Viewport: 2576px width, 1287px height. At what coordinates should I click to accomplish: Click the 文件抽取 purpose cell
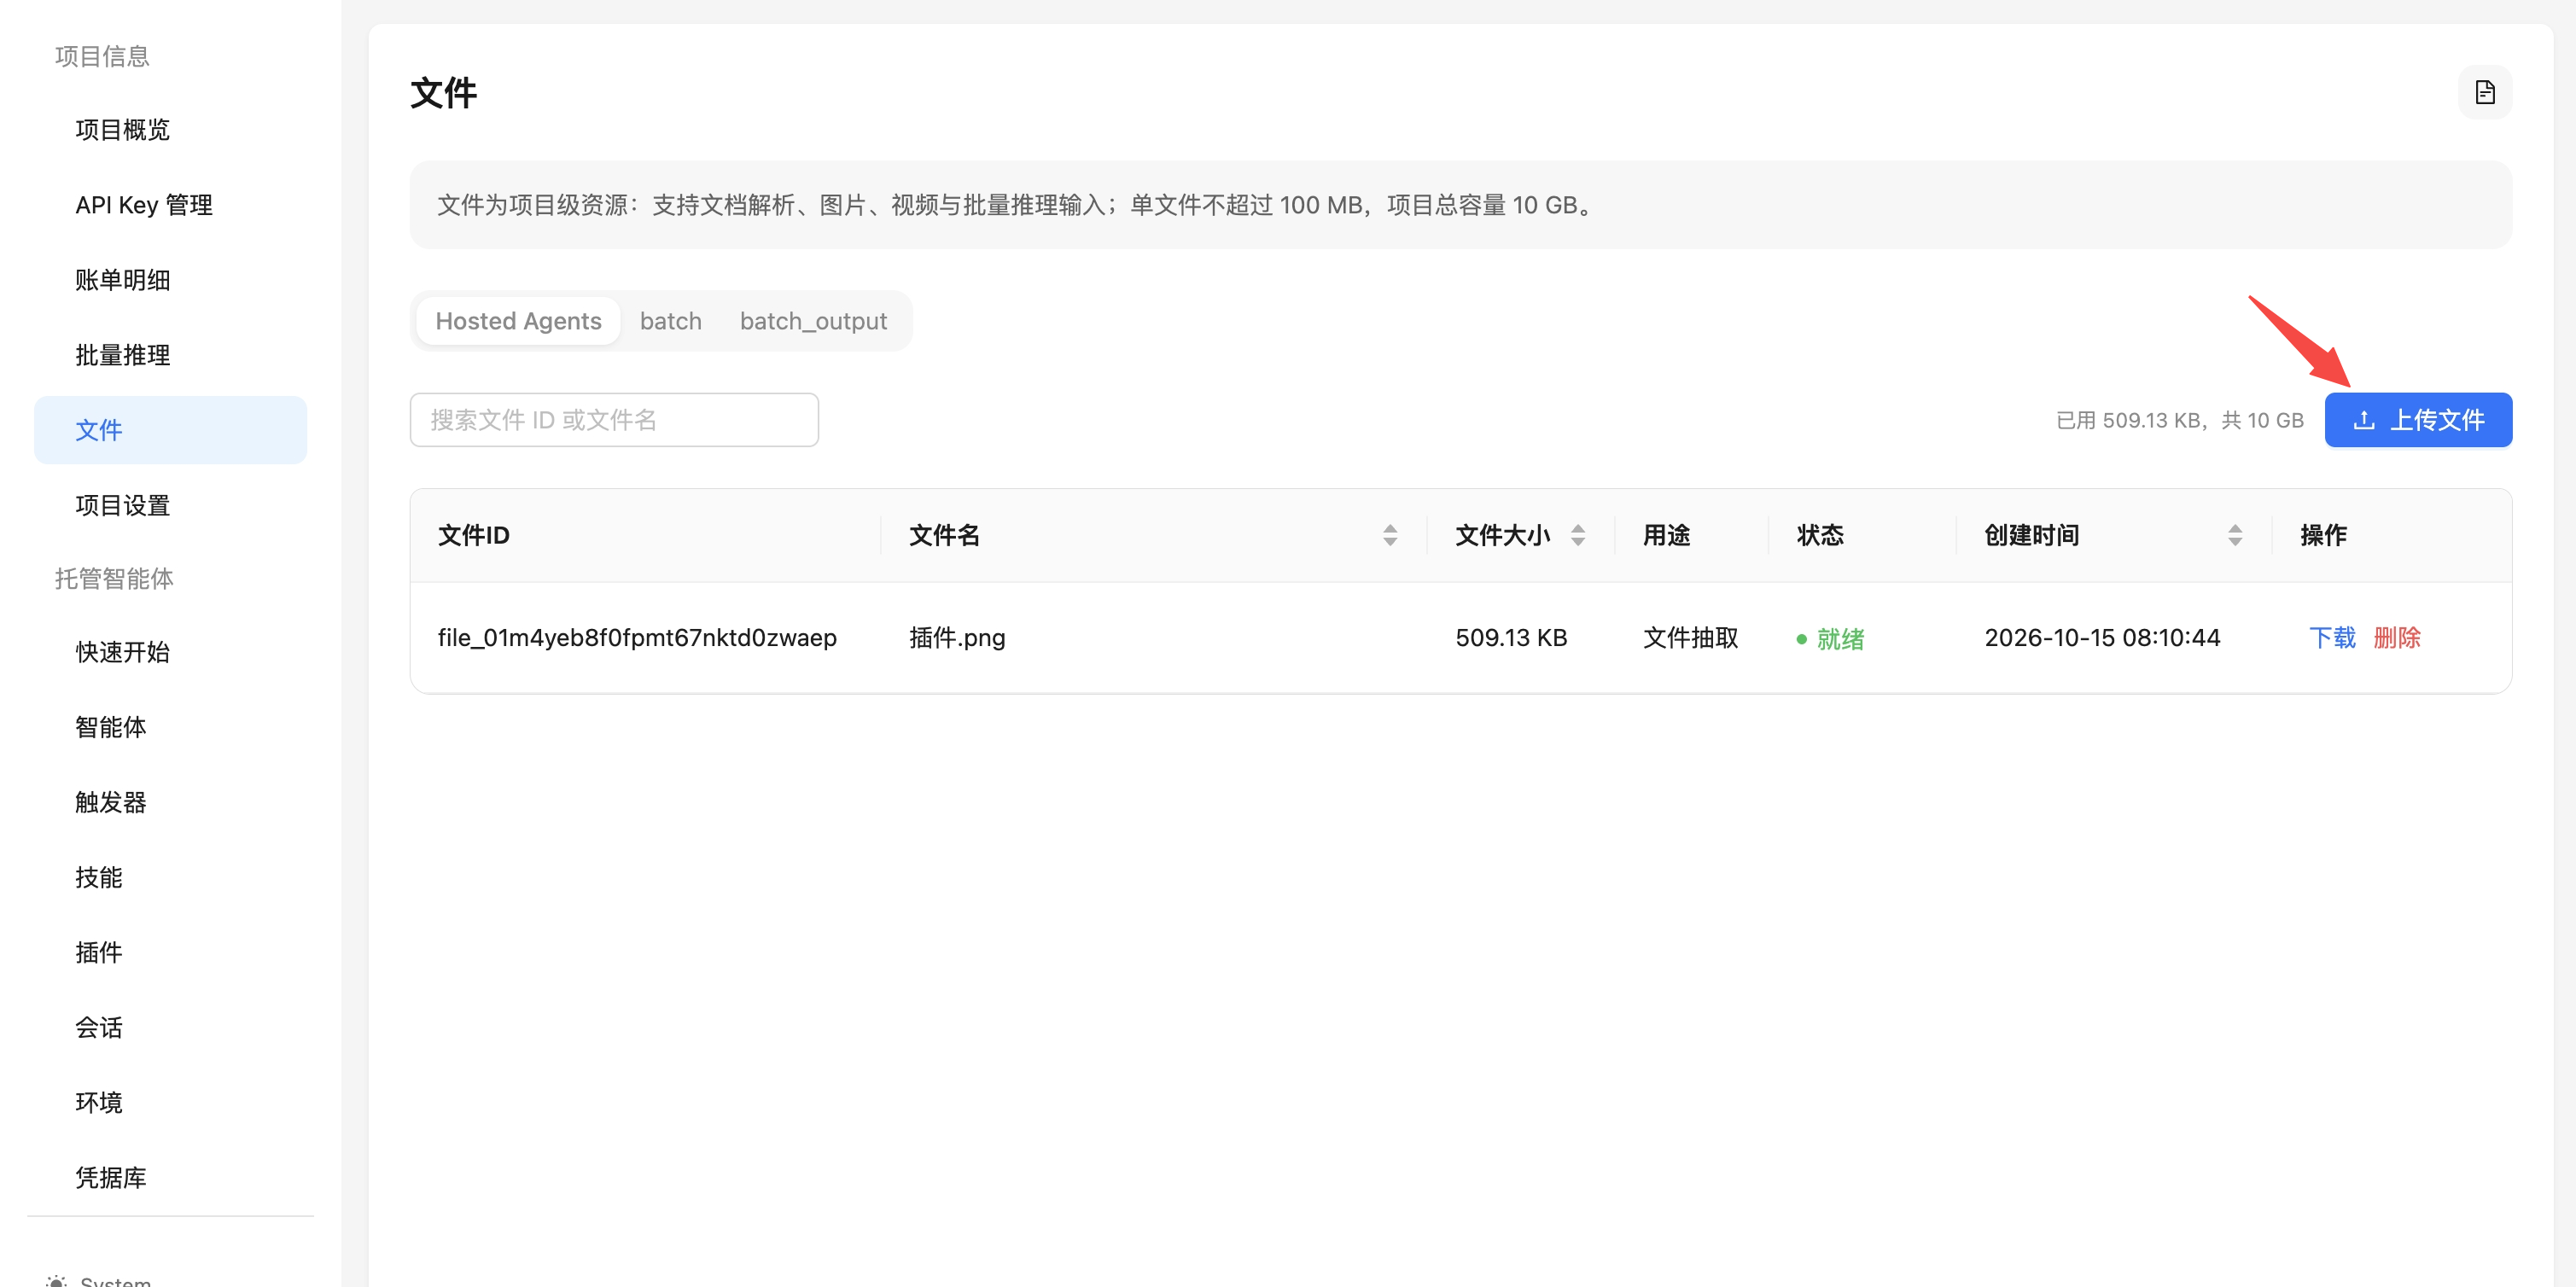coord(1690,638)
